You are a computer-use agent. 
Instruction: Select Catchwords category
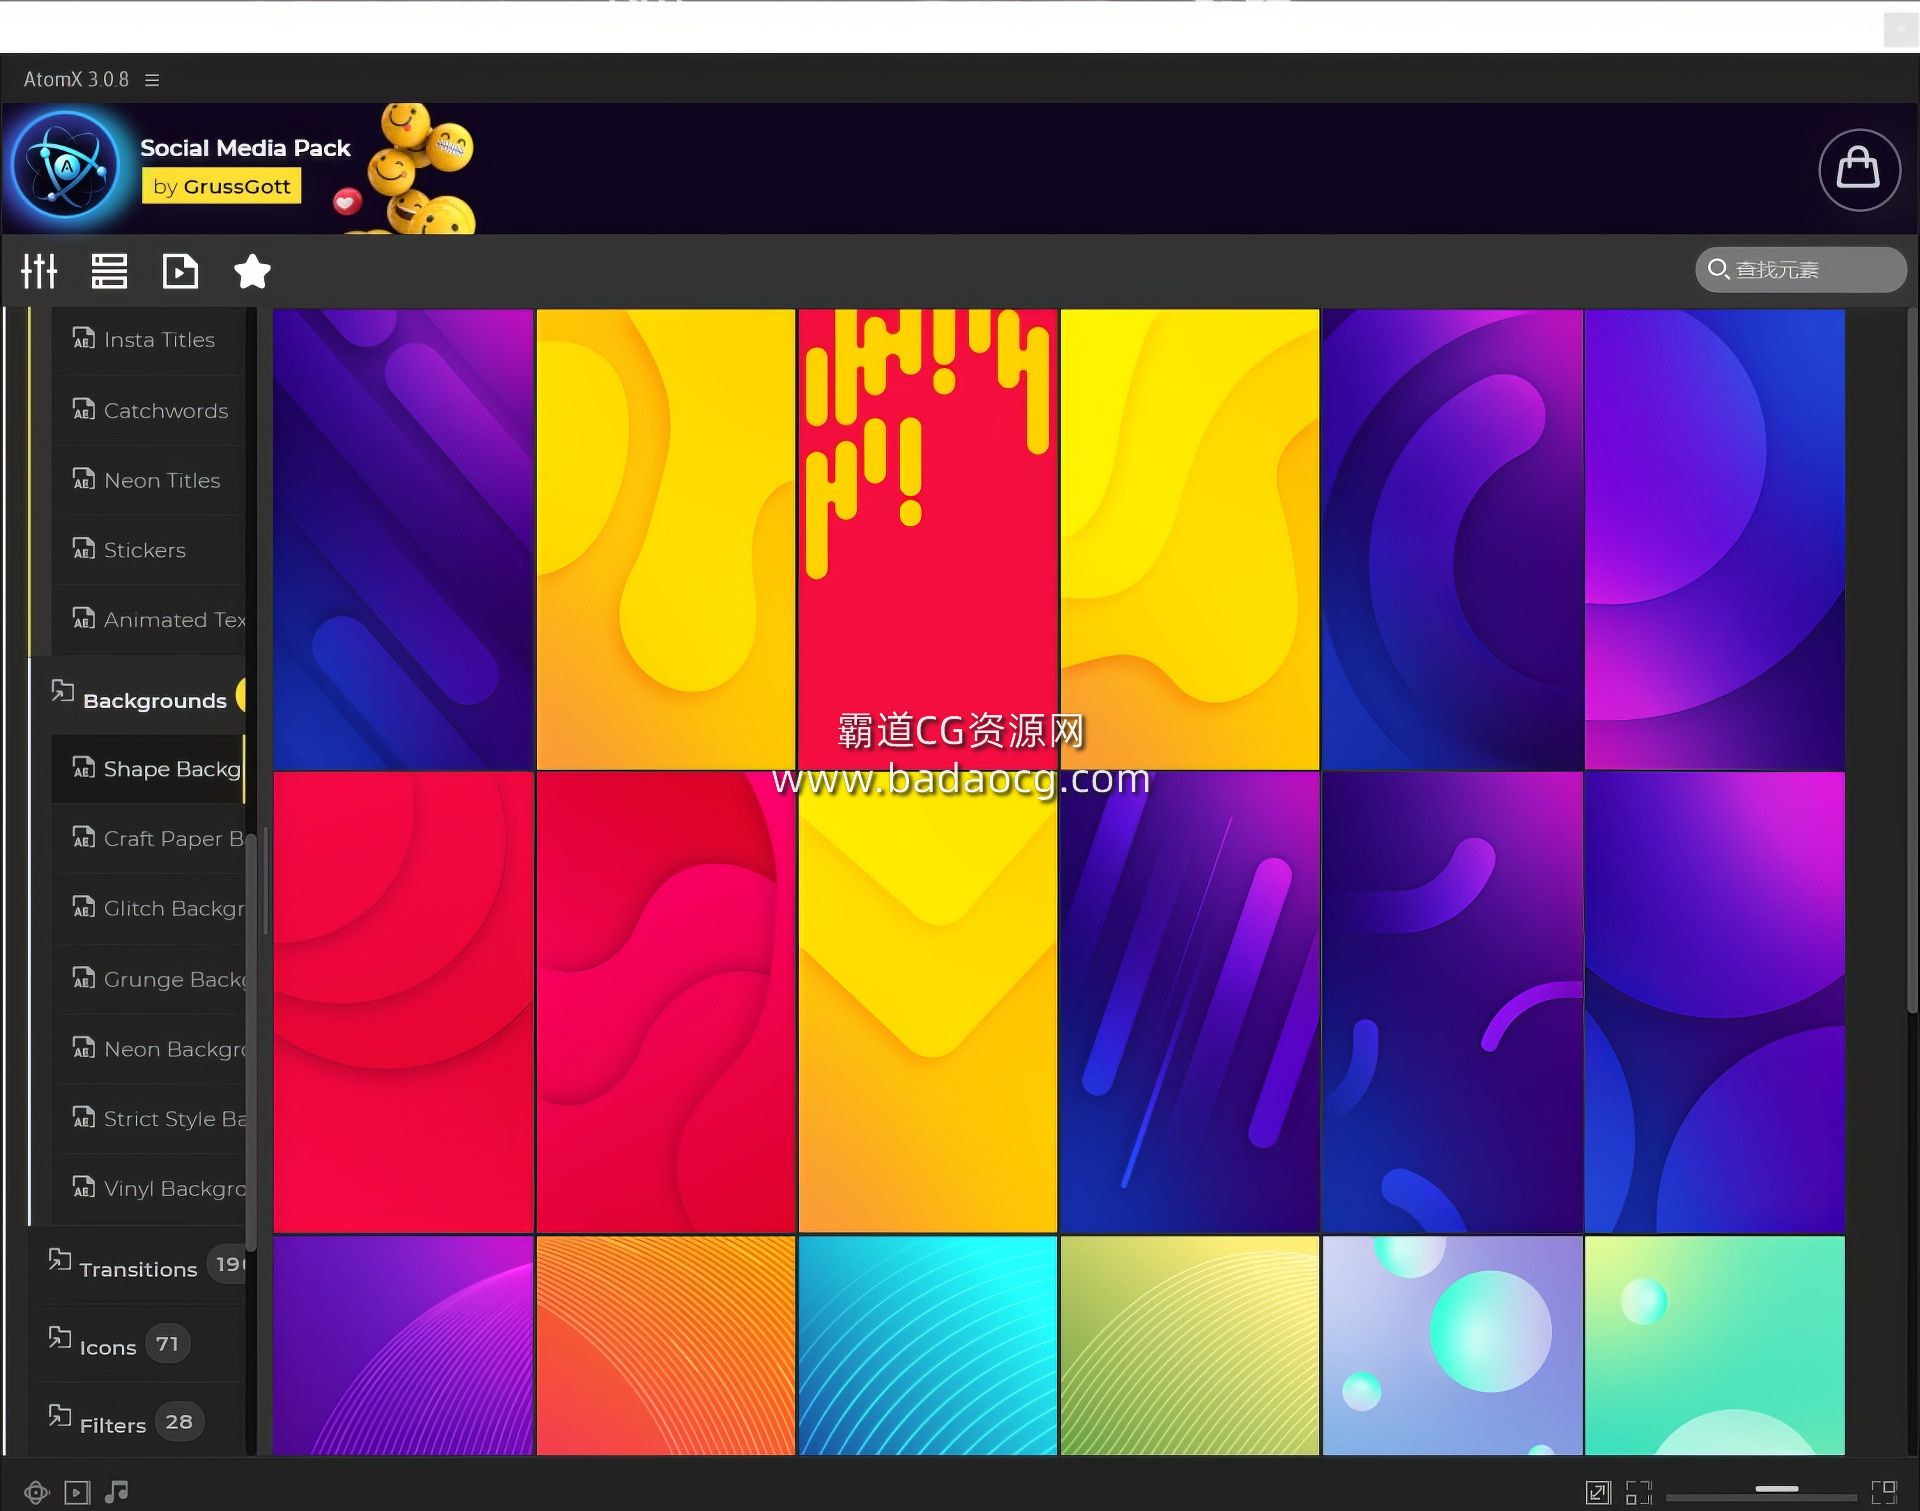click(148, 411)
